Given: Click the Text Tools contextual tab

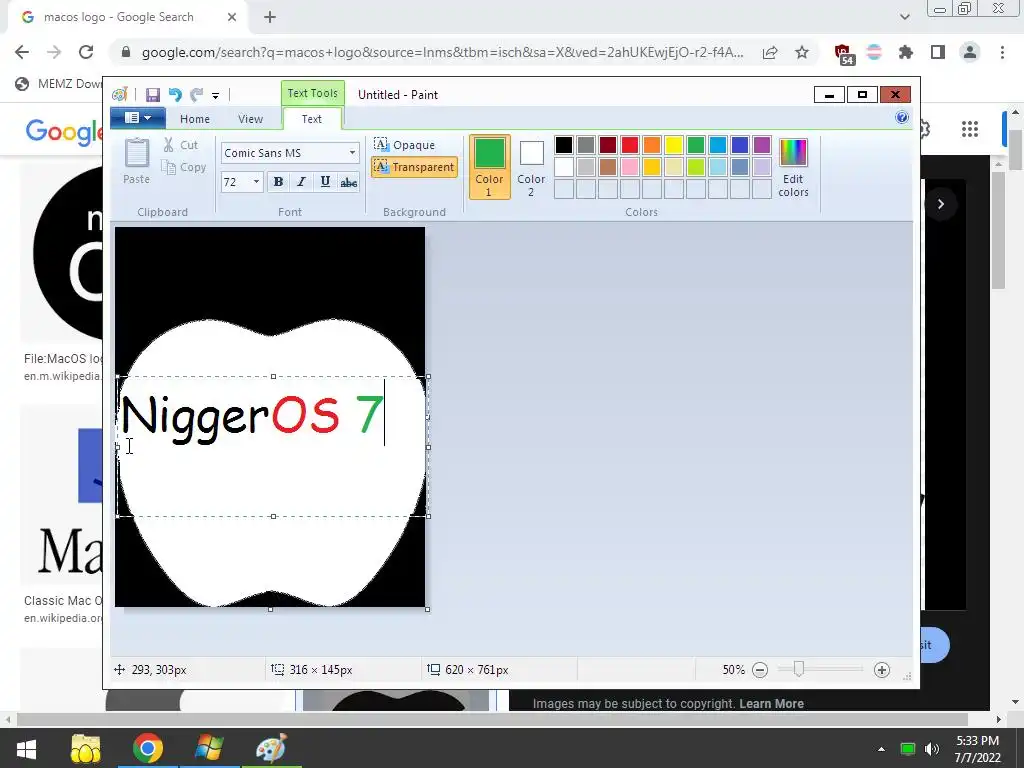Looking at the screenshot, I should tap(313, 93).
